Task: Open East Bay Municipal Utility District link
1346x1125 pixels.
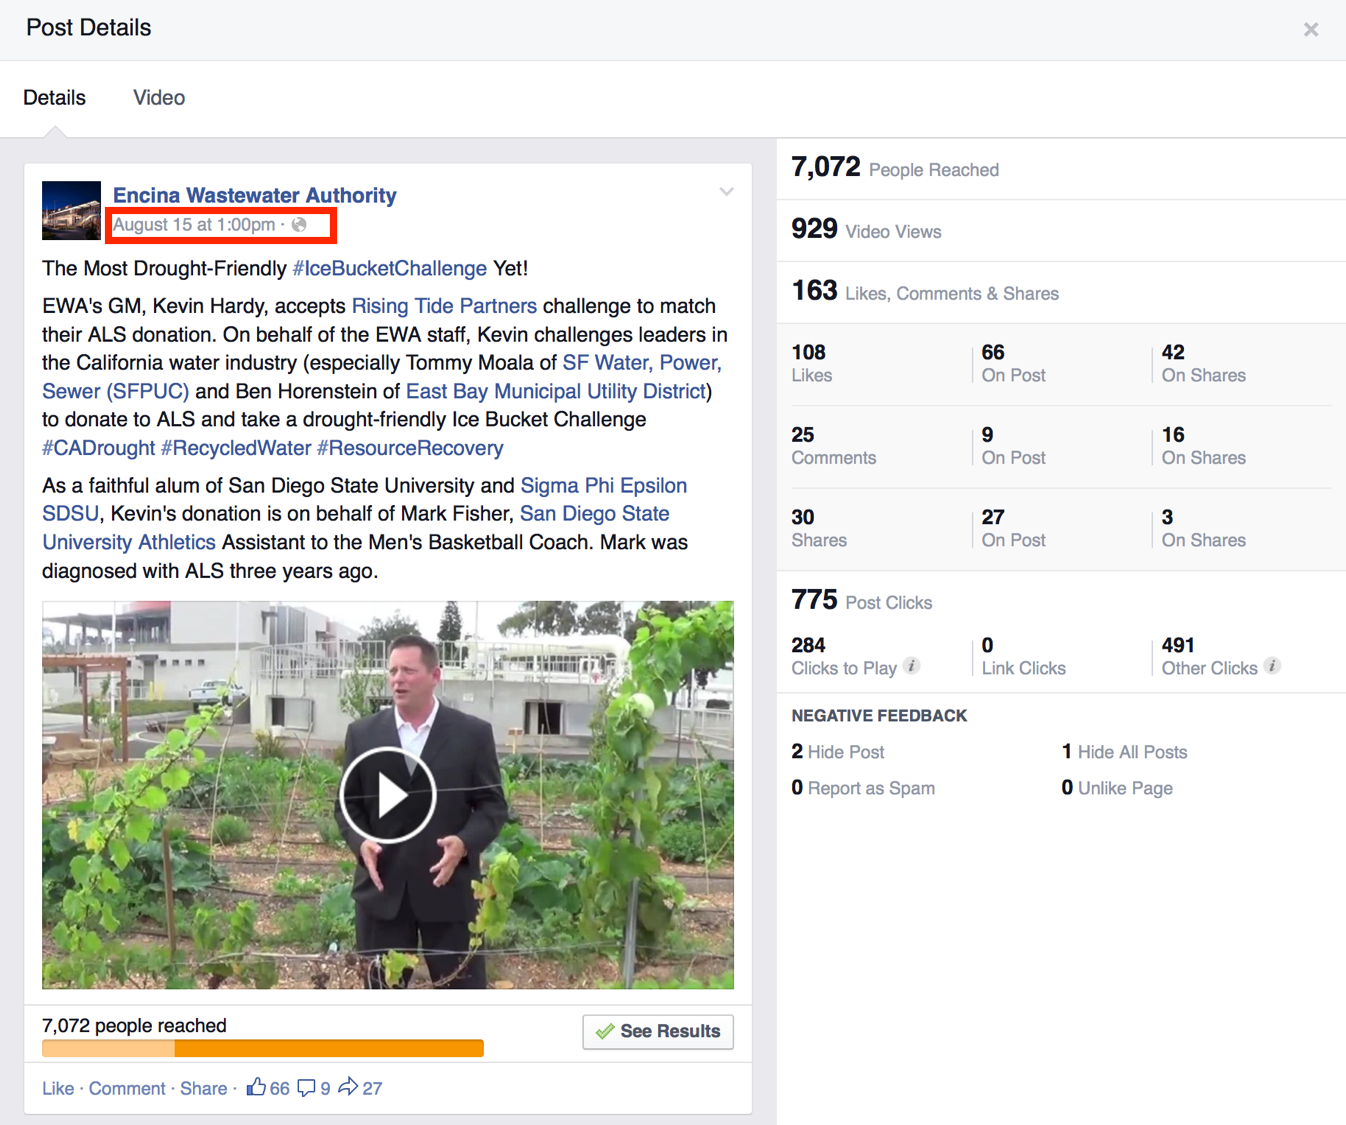Action: (x=556, y=391)
